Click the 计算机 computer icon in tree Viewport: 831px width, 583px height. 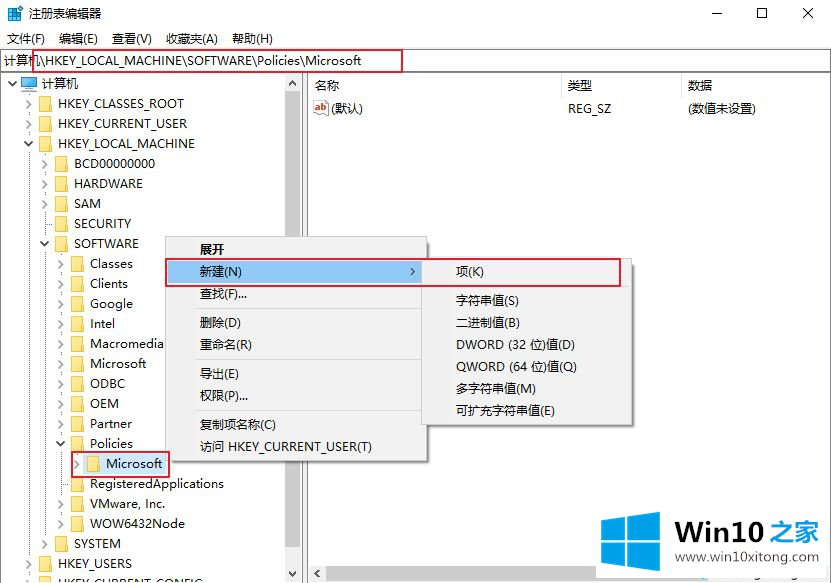click(29, 84)
